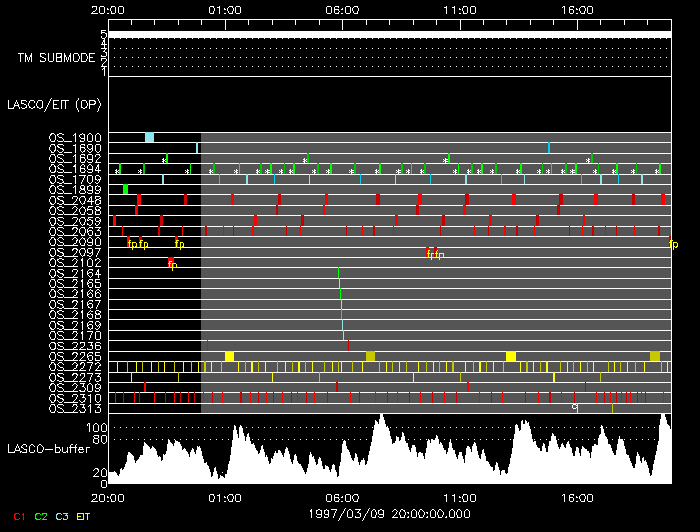This screenshot has width=700, height=532.
Task: Select the rightmost yellow fp marker in OS_2090 row
Action: pyautogui.click(x=673, y=244)
